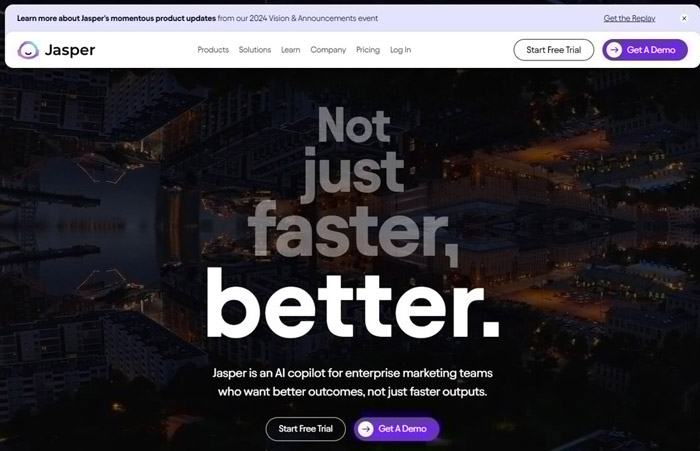
Task: Open the Company menu
Action: [328, 50]
